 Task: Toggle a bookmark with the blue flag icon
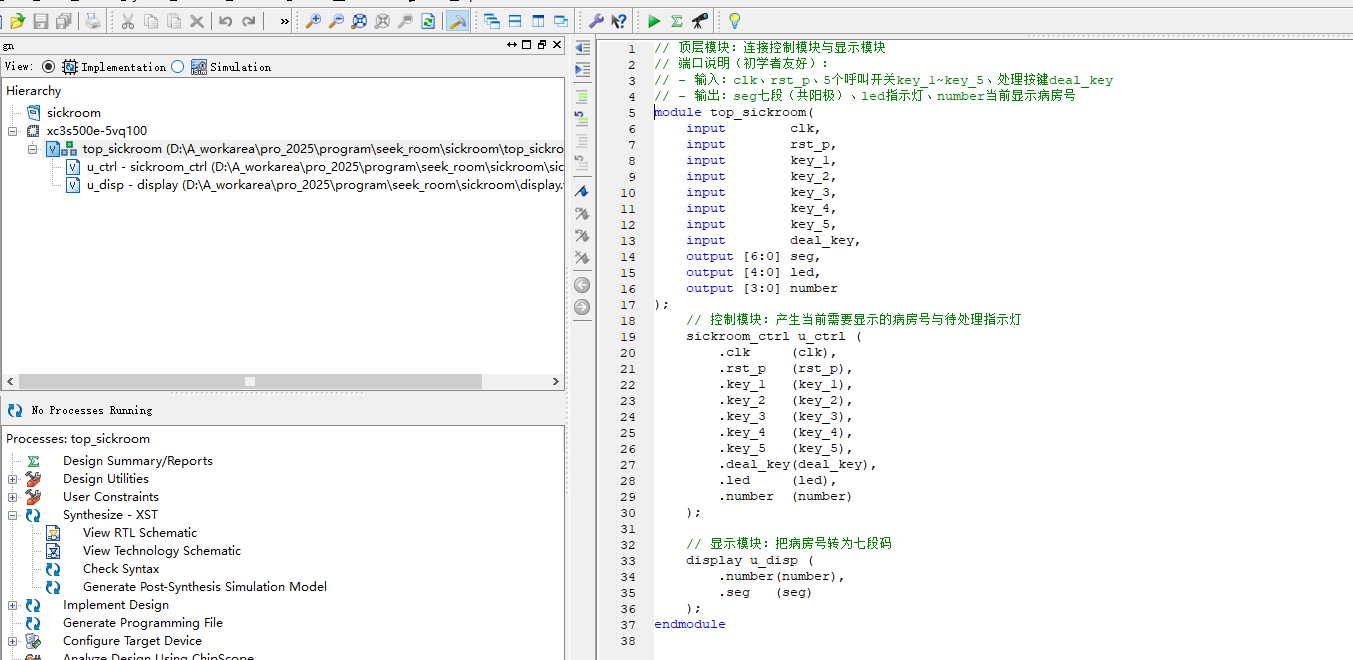[582, 190]
